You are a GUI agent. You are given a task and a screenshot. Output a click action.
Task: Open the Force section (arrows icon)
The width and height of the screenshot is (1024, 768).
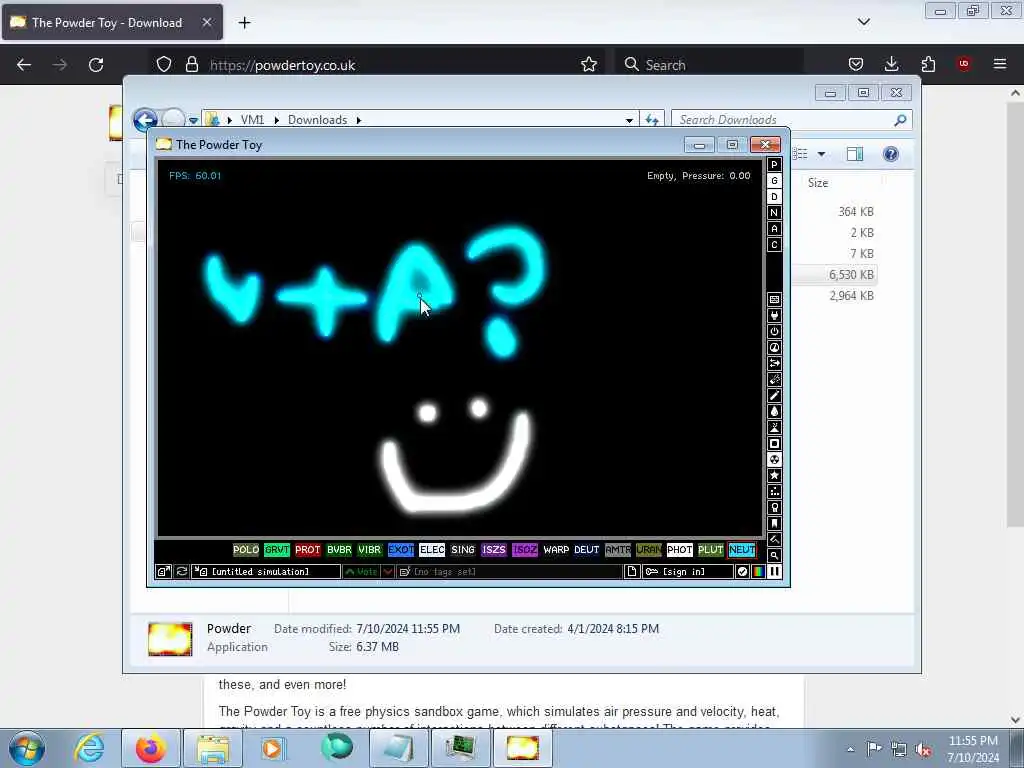pos(775,364)
